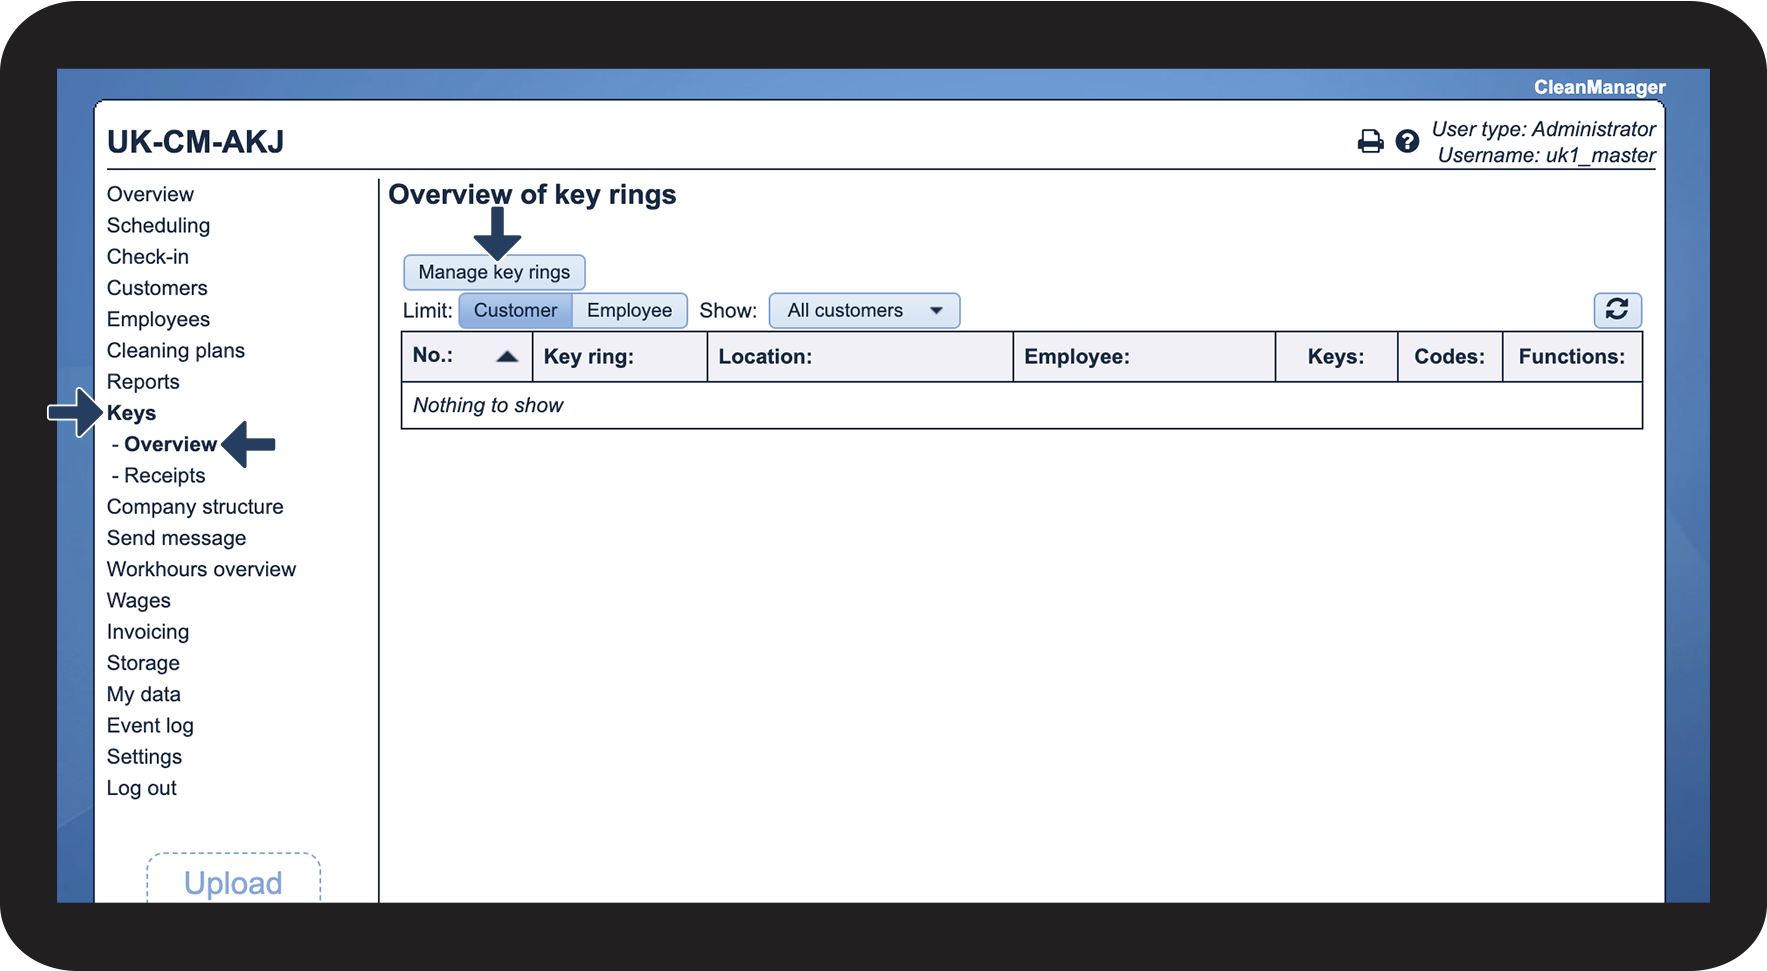Click the Upload area
1767x971 pixels.
click(x=233, y=879)
